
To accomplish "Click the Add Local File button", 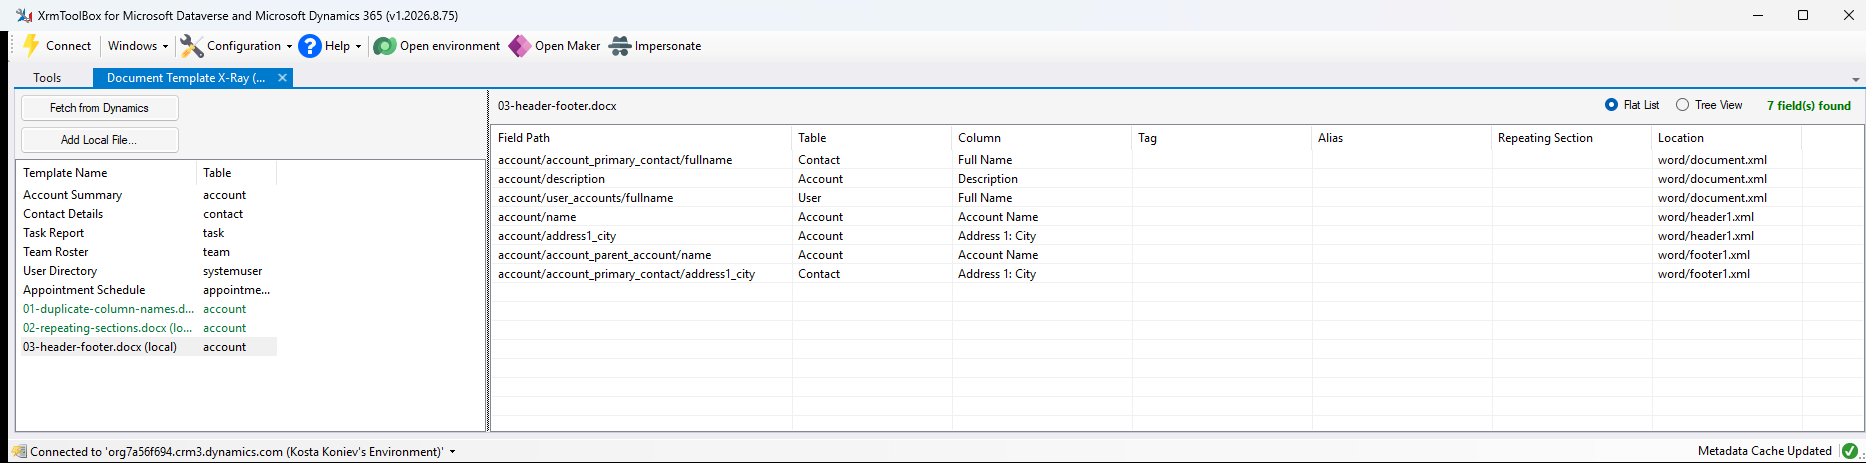I will (100, 140).
